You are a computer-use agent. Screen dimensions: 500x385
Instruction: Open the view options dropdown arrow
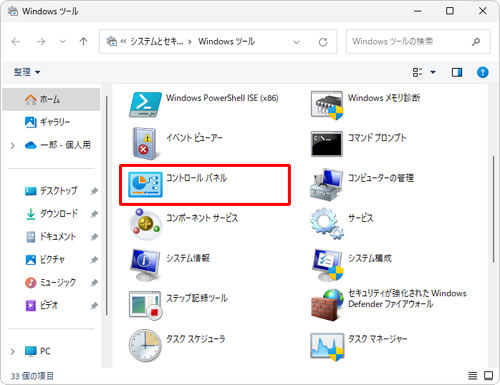coord(433,72)
